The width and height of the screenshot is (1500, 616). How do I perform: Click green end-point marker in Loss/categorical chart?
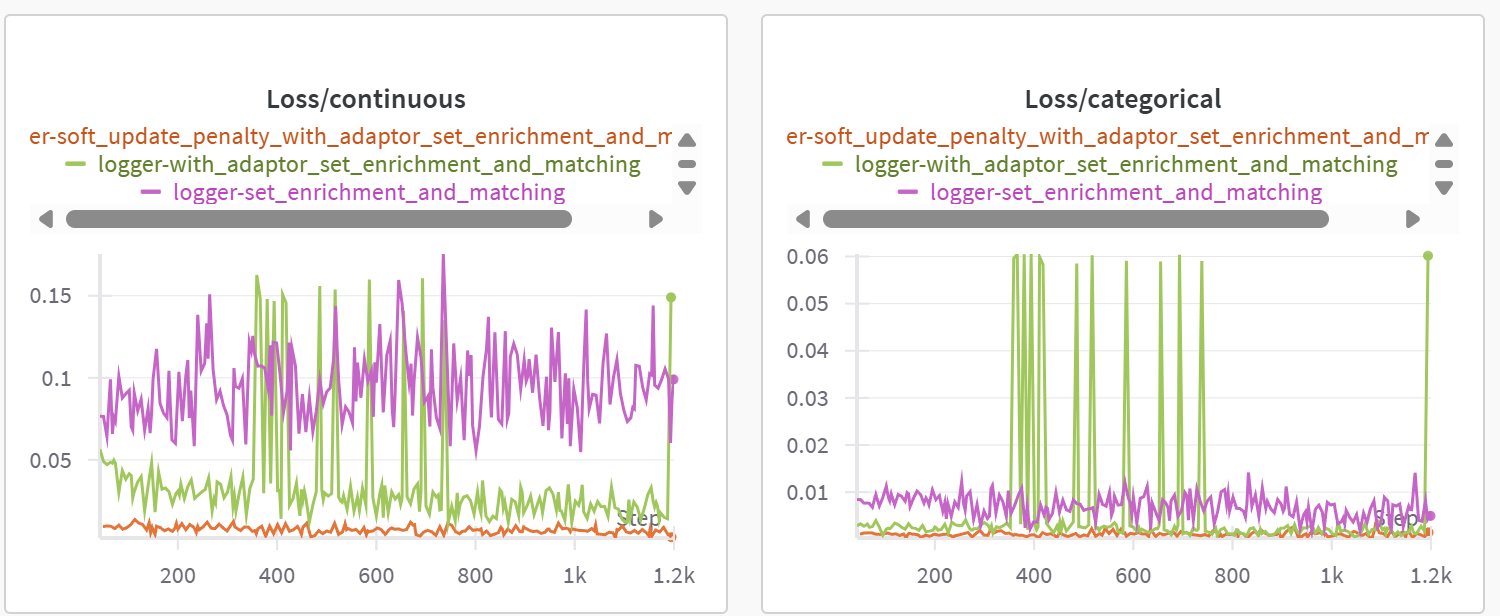click(1428, 256)
